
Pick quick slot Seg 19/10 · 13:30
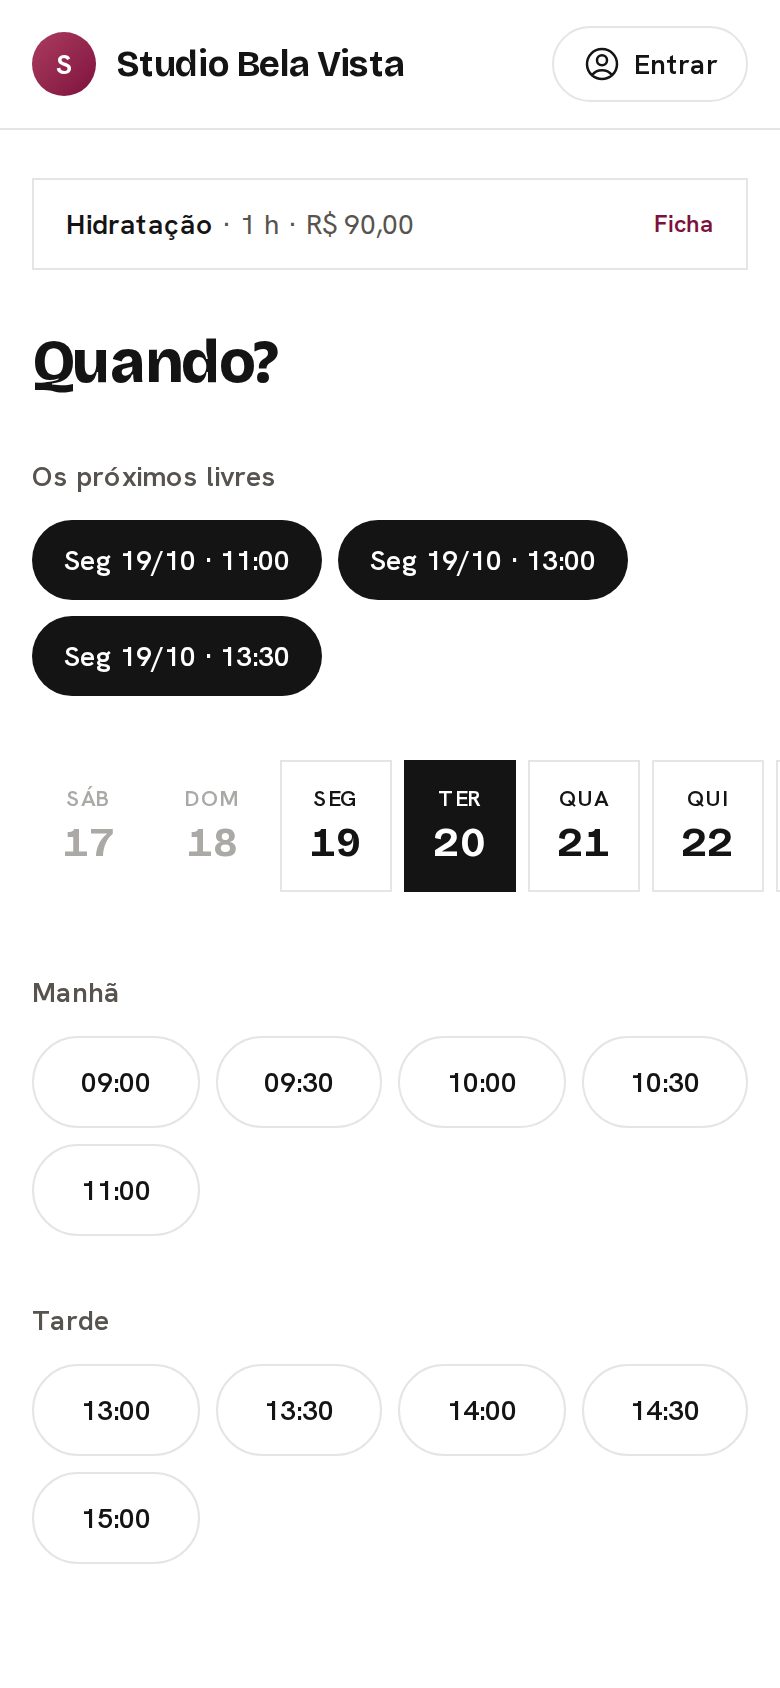pos(177,656)
